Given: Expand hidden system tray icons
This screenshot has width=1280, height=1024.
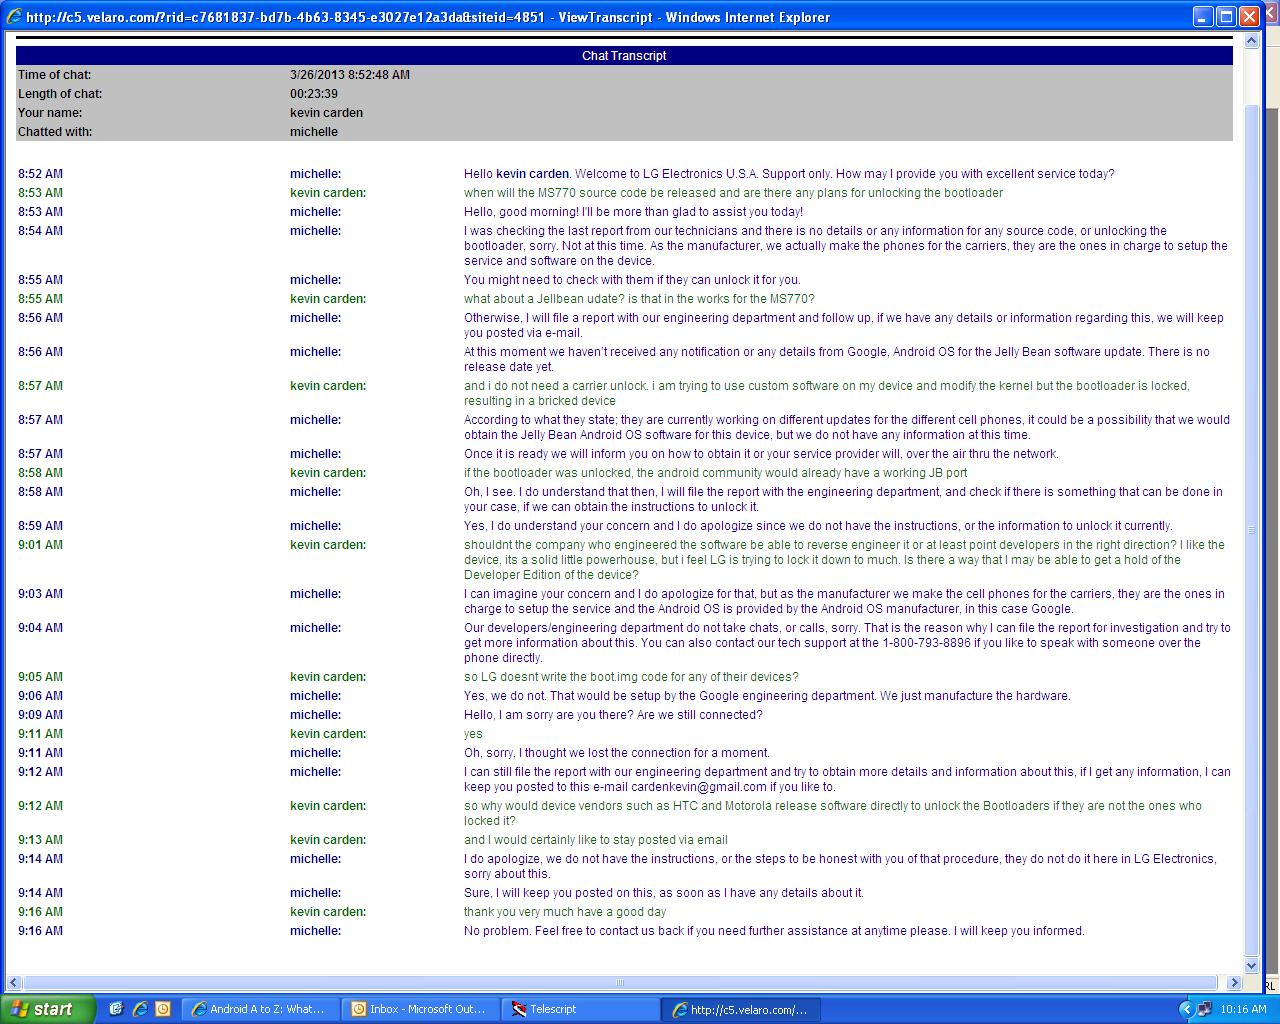Looking at the screenshot, I should [1187, 1009].
